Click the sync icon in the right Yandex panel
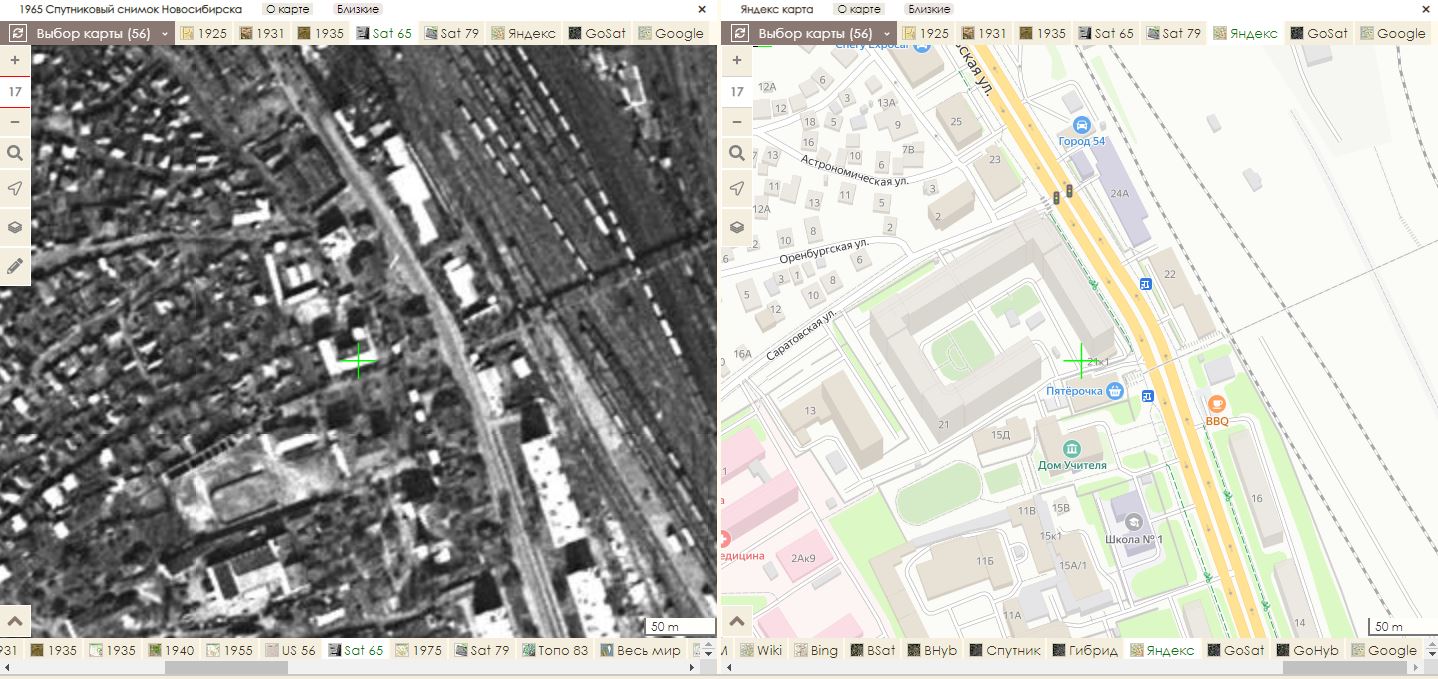Screen dimensions: 1438x679 (739, 33)
